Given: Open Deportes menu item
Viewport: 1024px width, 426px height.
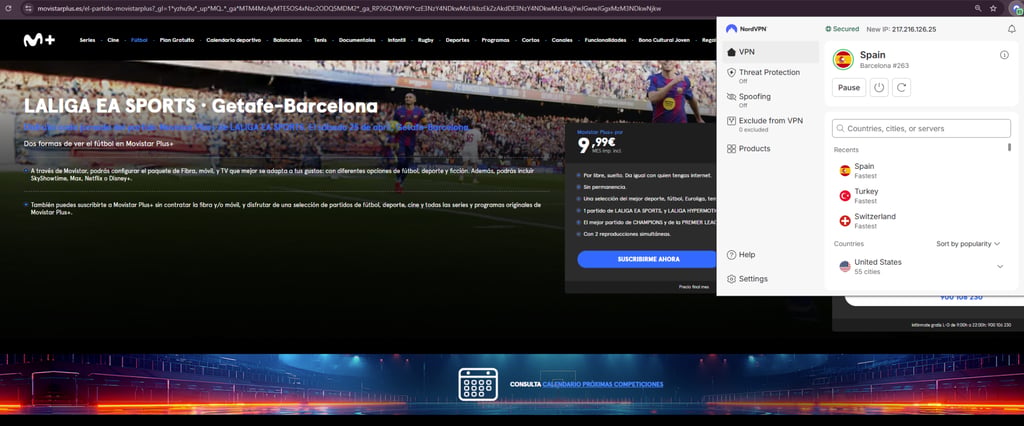Looking at the screenshot, I should pyautogui.click(x=458, y=40).
